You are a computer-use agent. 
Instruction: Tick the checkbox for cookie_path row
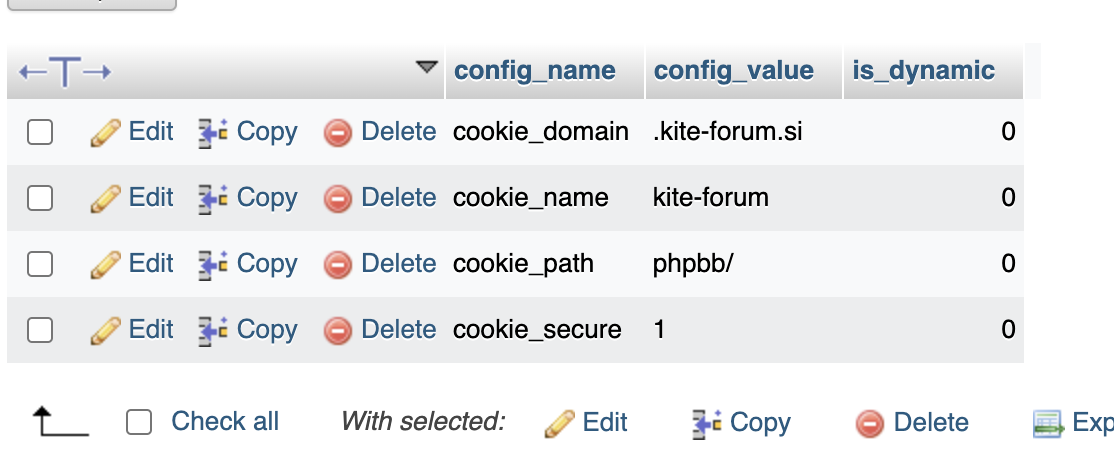[x=40, y=264]
